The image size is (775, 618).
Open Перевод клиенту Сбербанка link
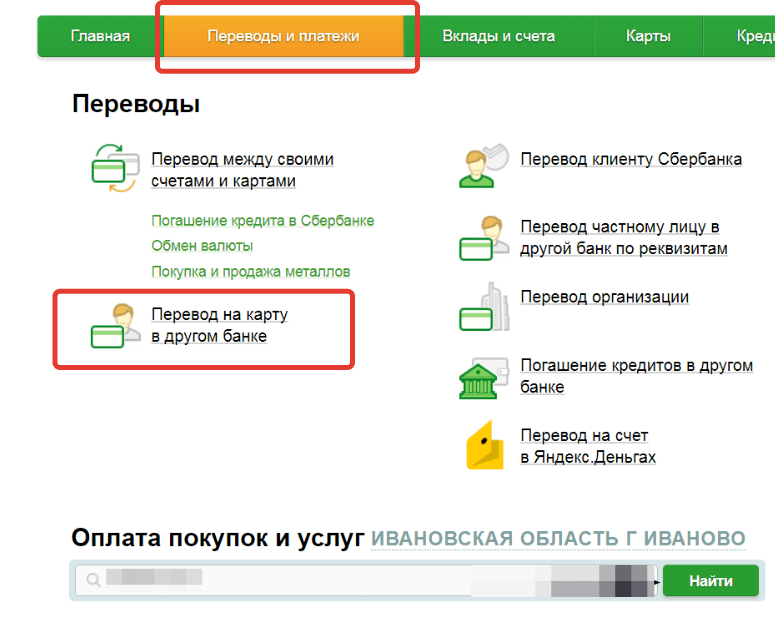(631, 159)
